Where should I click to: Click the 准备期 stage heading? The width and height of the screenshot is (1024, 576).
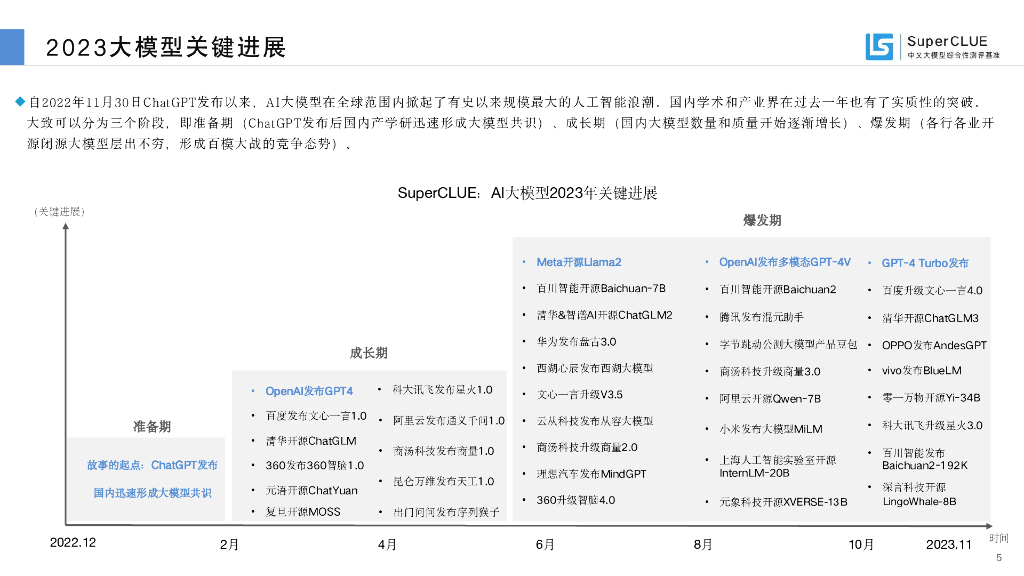tap(152, 426)
